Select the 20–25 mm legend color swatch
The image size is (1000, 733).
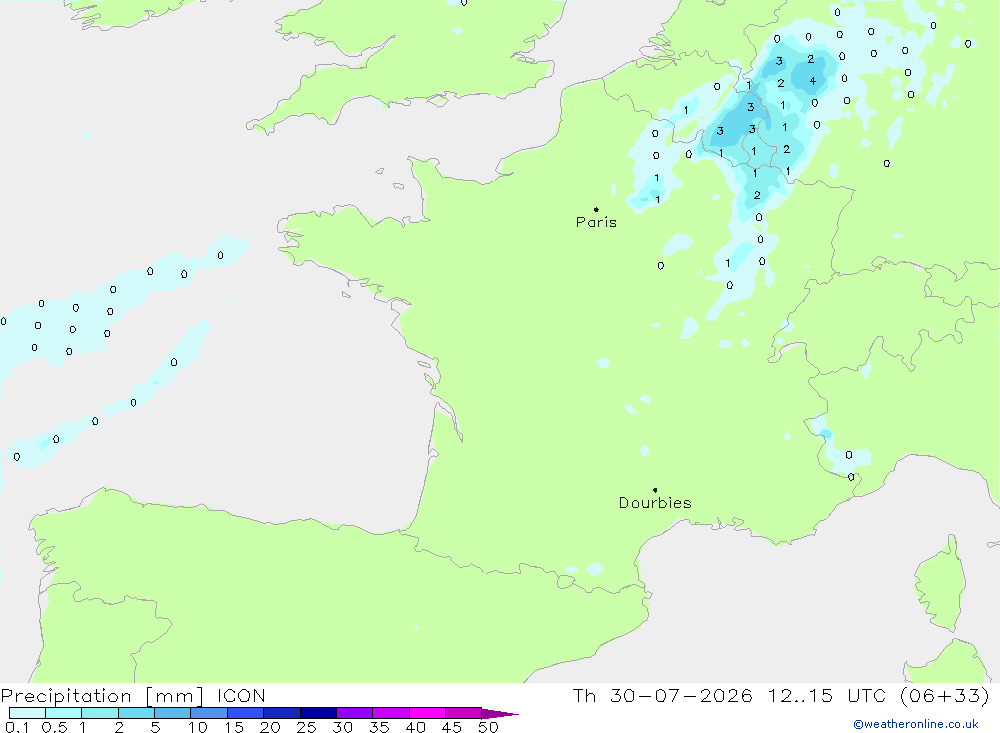(x=282, y=713)
